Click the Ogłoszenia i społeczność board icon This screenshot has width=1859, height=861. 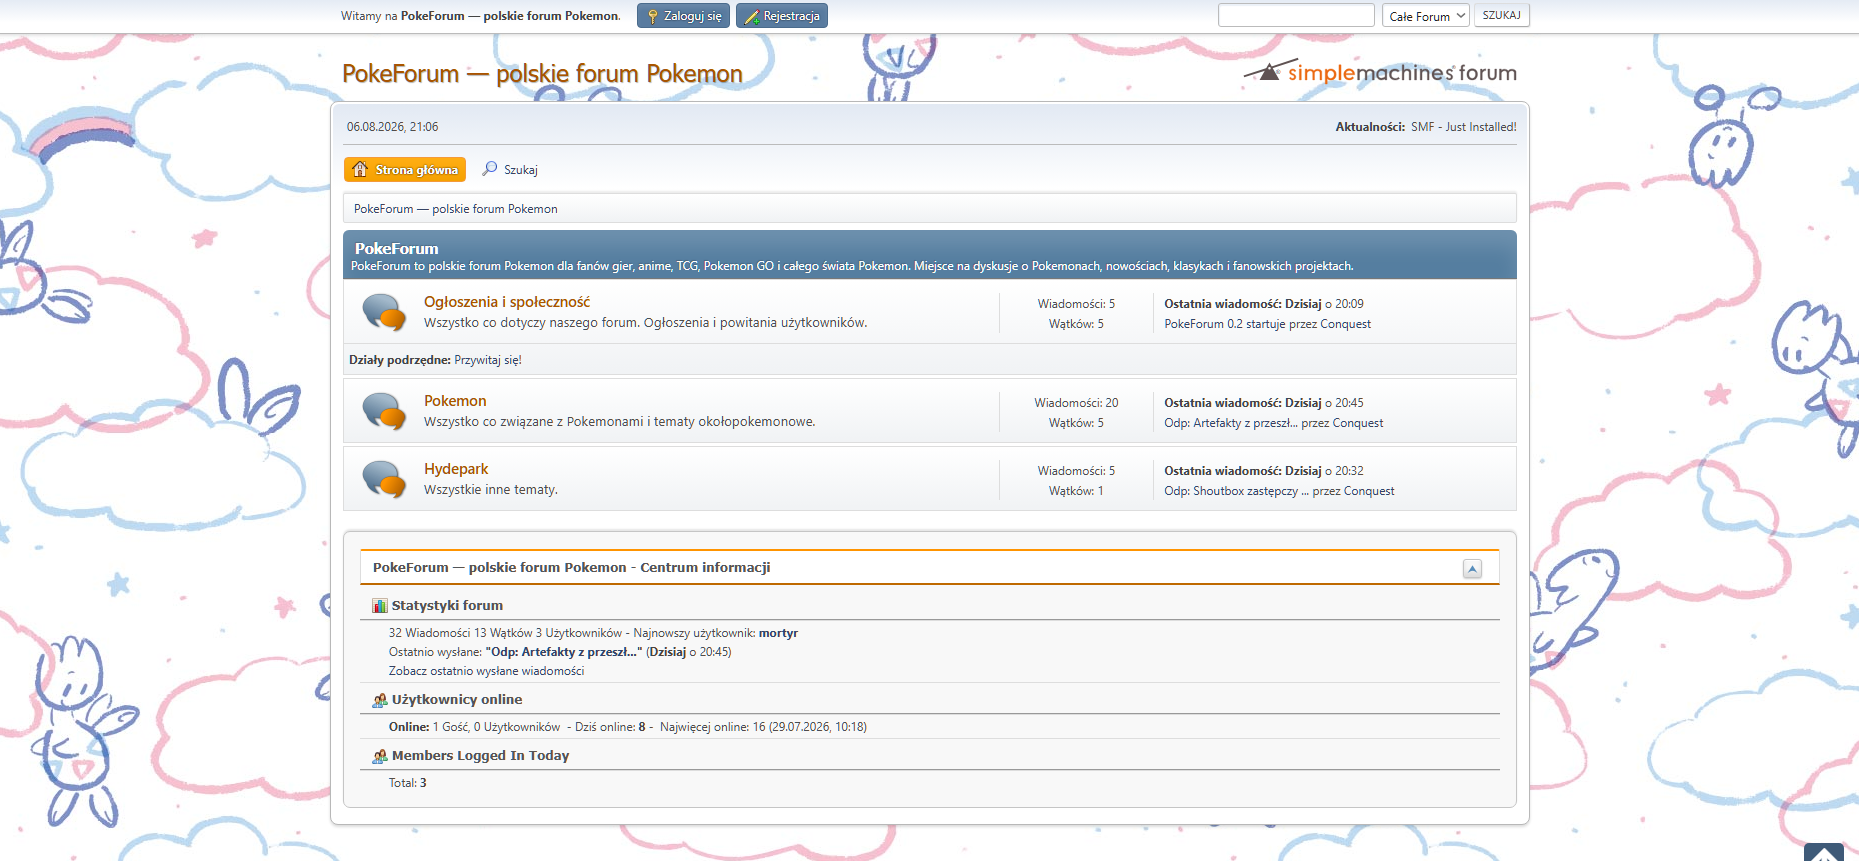(384, 312)
